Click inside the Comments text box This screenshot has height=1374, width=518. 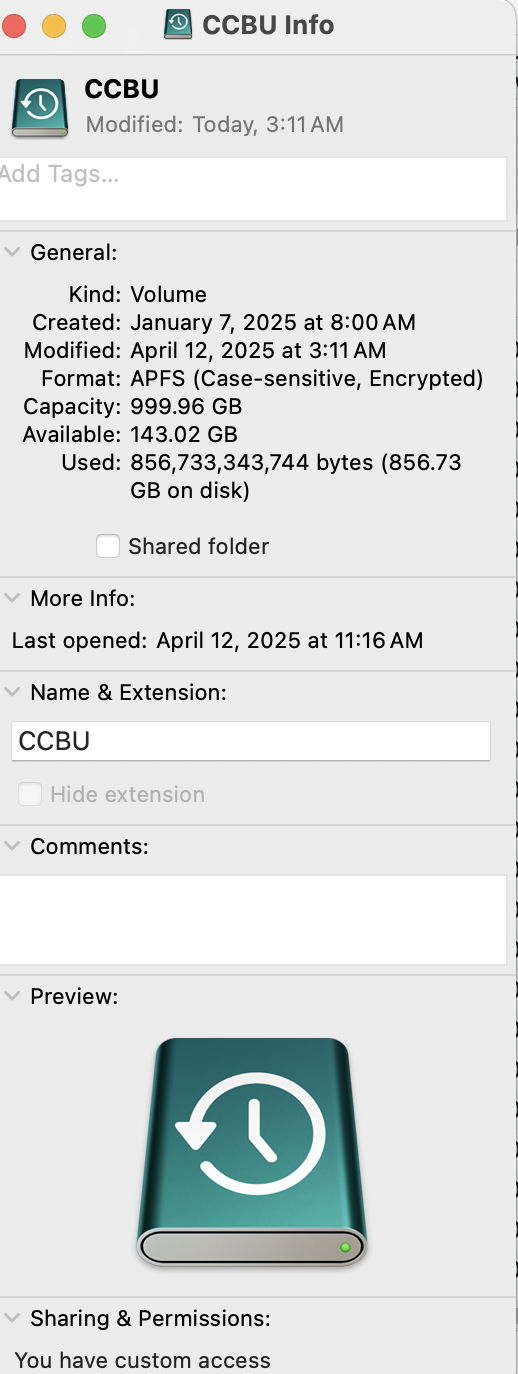click(253, 920)
